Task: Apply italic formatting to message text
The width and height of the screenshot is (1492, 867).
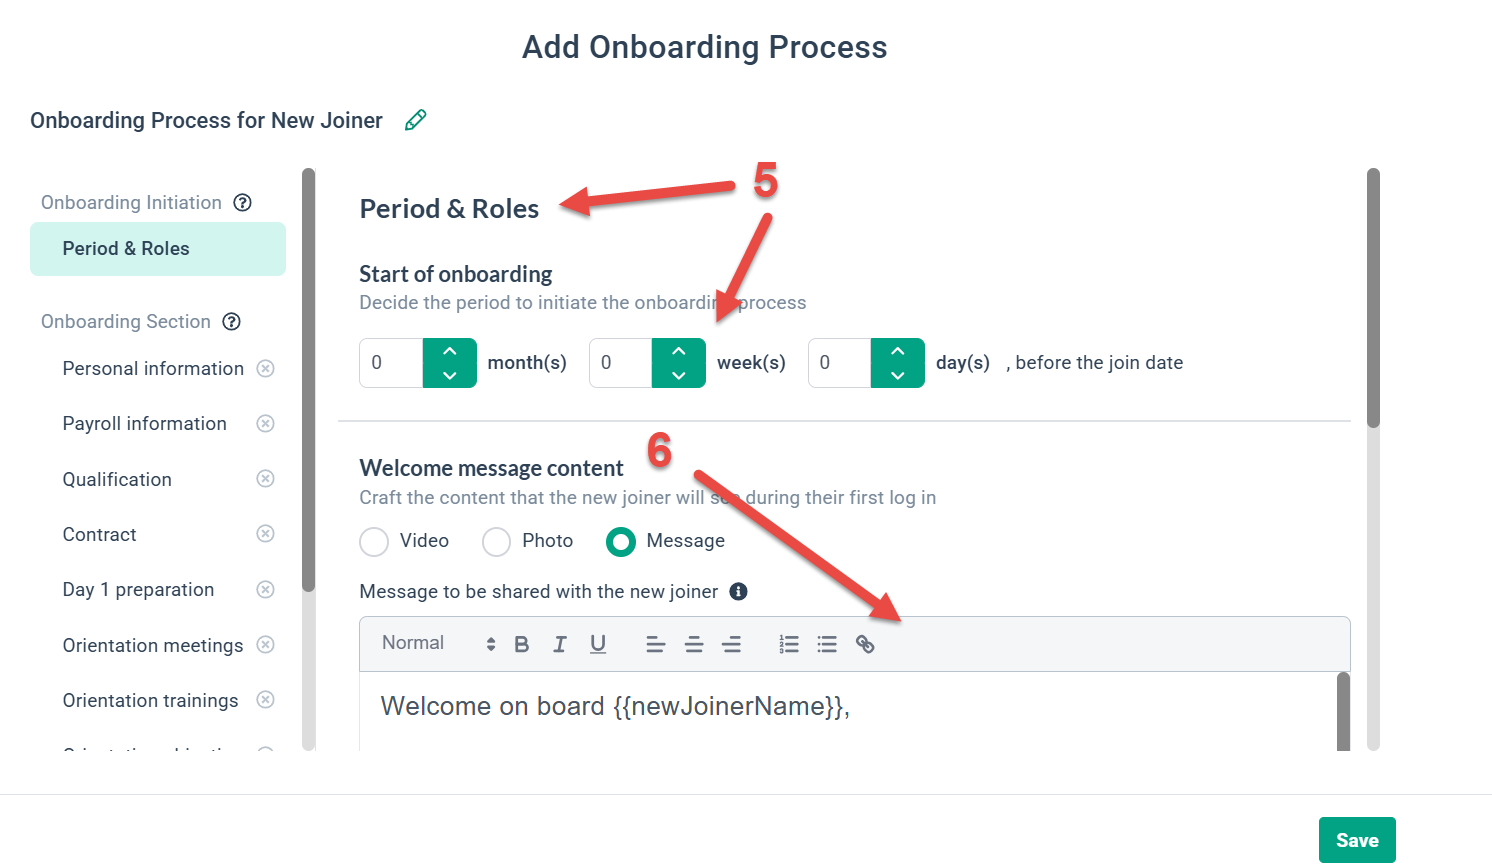Action: (x=559, y=644)
